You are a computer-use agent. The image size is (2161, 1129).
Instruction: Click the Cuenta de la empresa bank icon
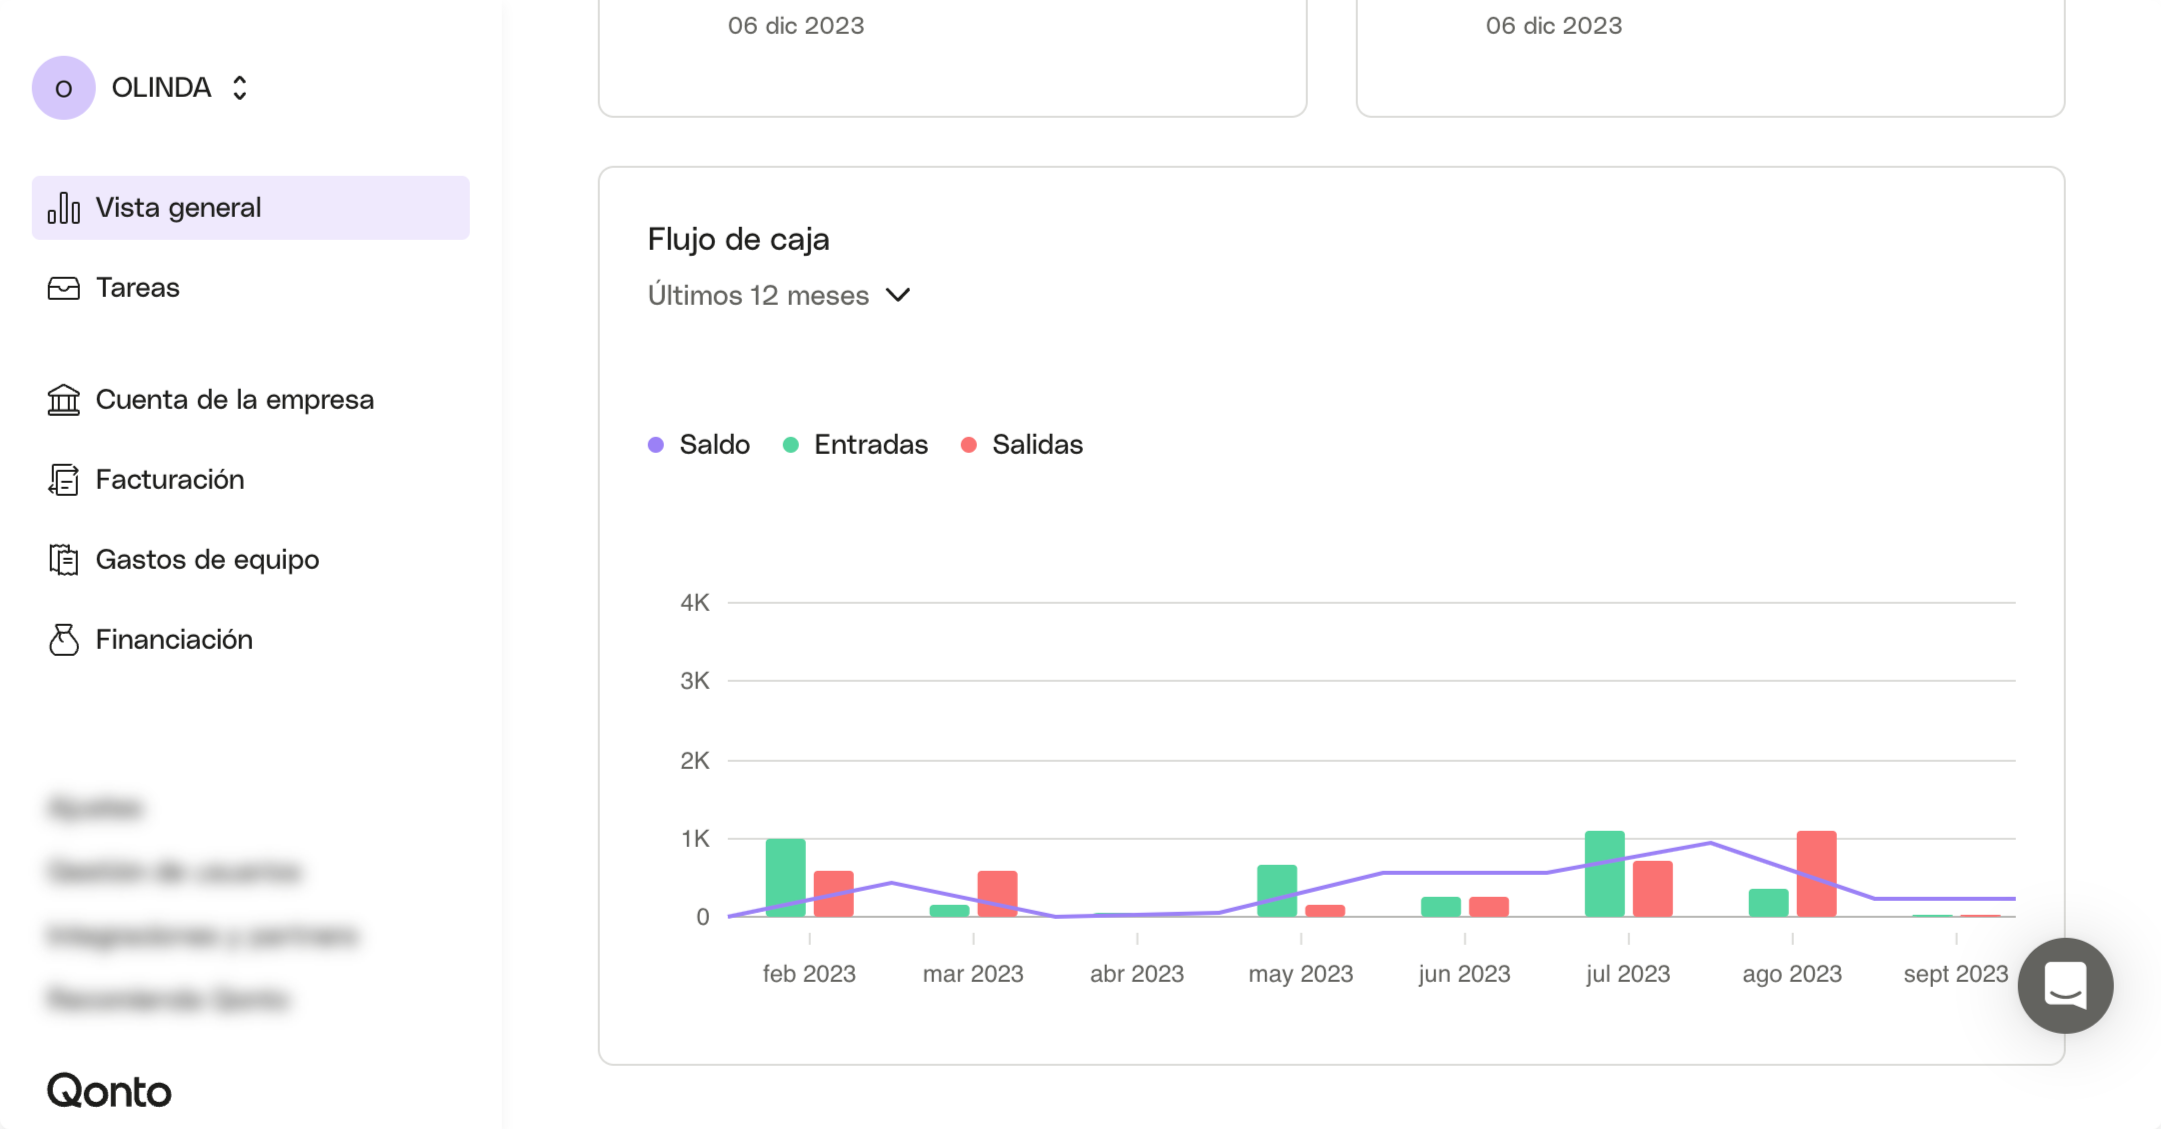click(63, 400)
